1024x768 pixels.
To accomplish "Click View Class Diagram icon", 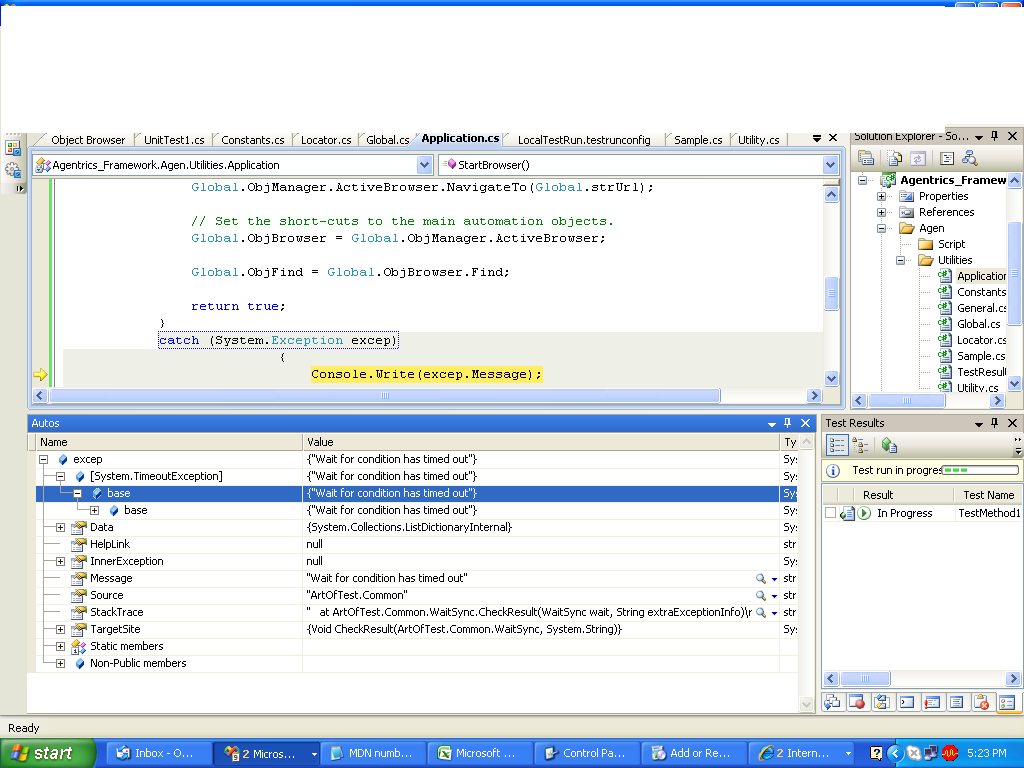I will (969, 158).
